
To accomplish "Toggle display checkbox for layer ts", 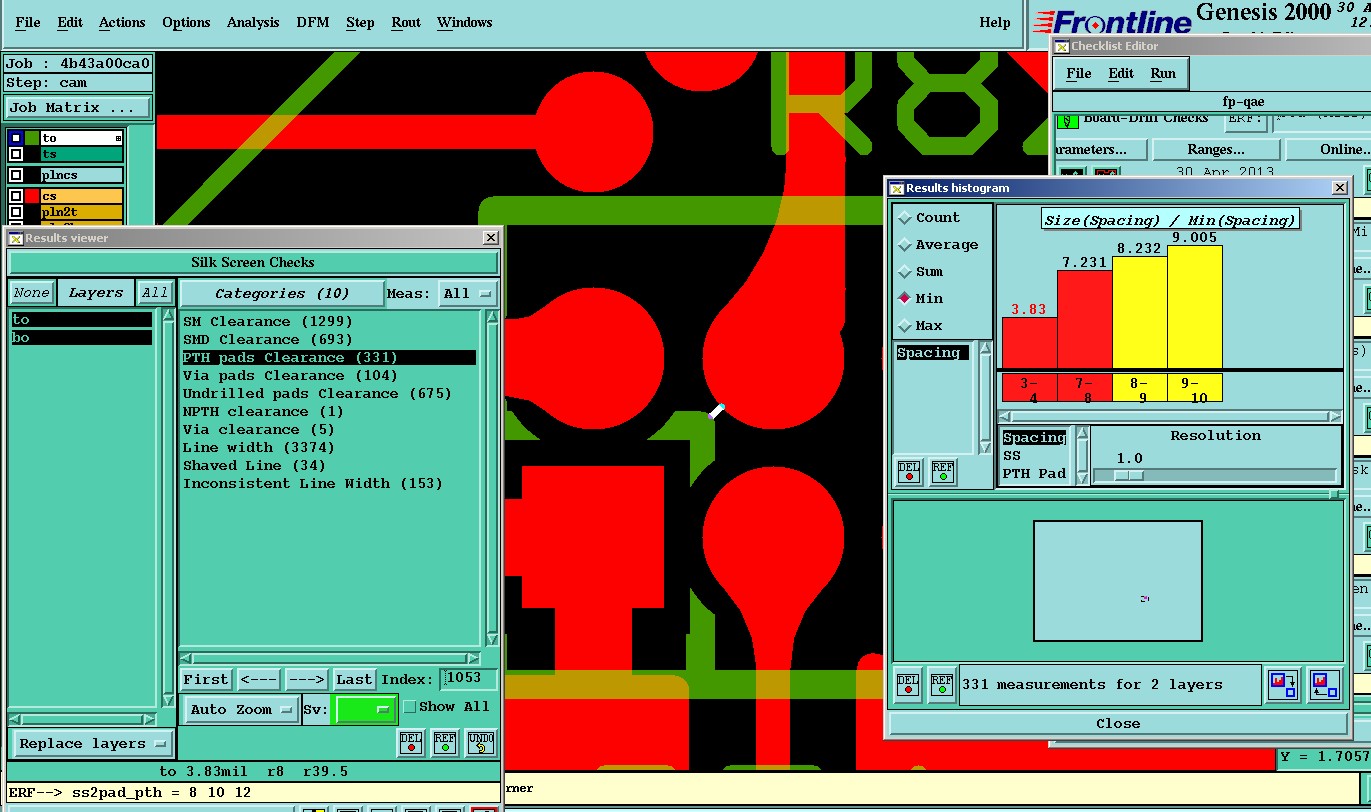I will tap(15, 154).
